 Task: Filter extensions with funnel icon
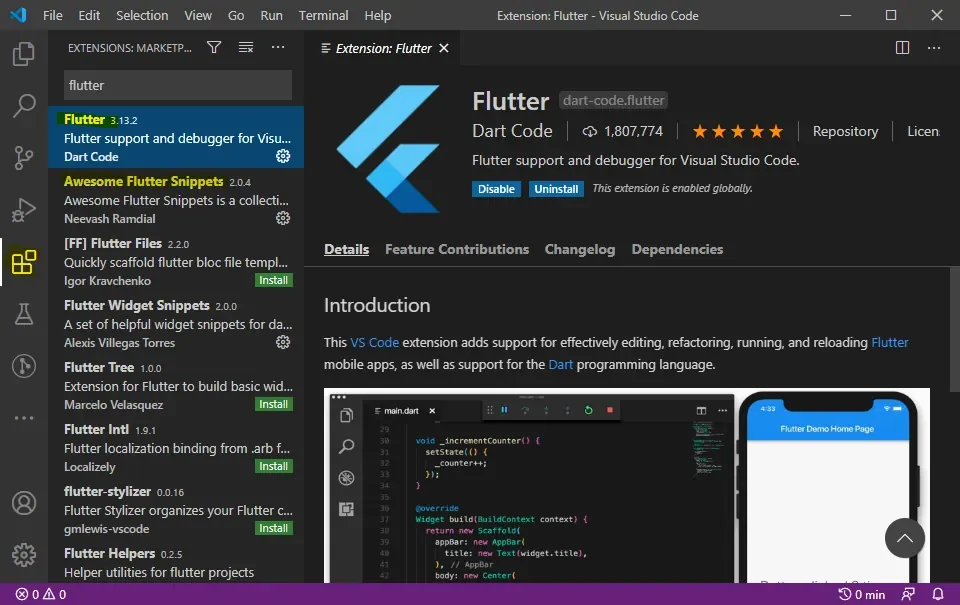pos(214,47)
